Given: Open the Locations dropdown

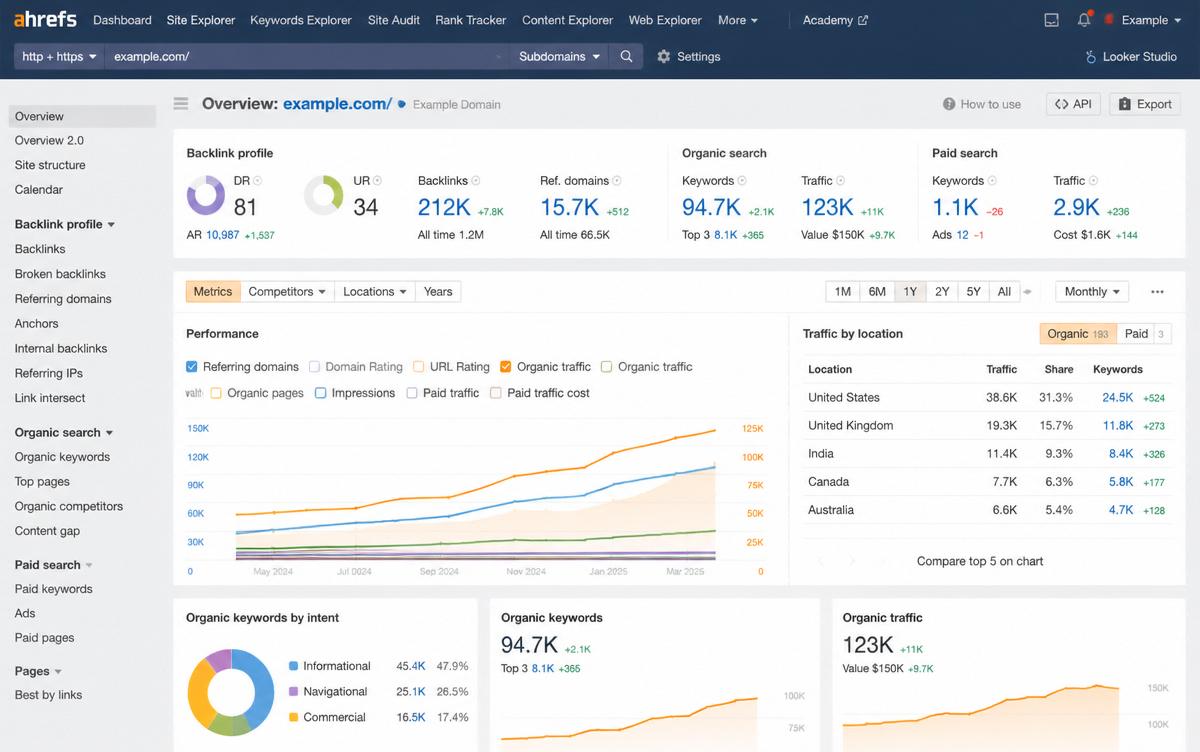Looking at the screenshot, I should [375, 292].
